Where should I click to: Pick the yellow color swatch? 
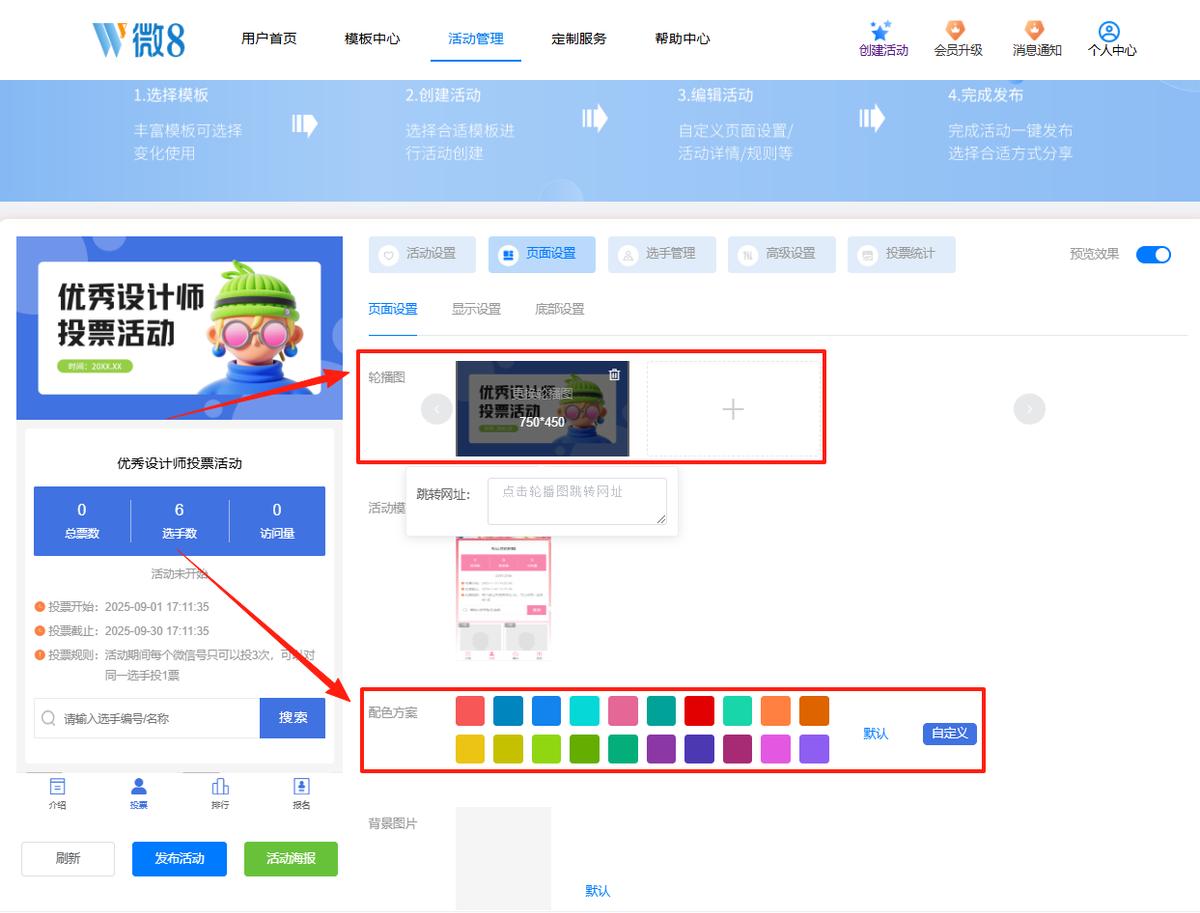tap(470, 749)
